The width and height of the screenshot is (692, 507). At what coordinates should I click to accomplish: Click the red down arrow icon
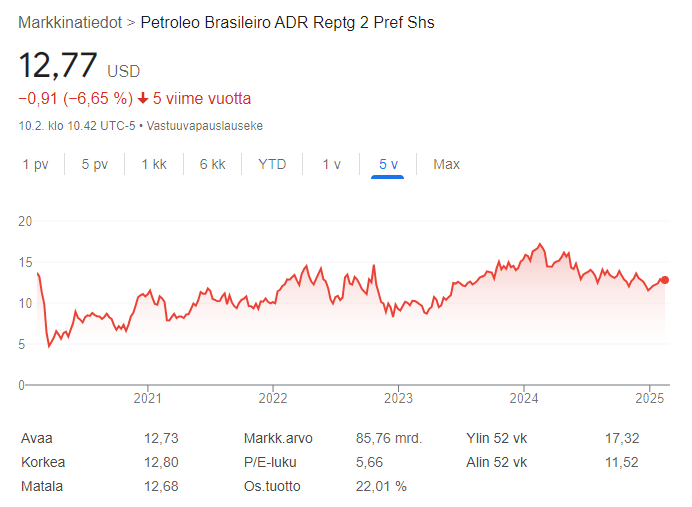pyautogui.click(x=143, y=98)
